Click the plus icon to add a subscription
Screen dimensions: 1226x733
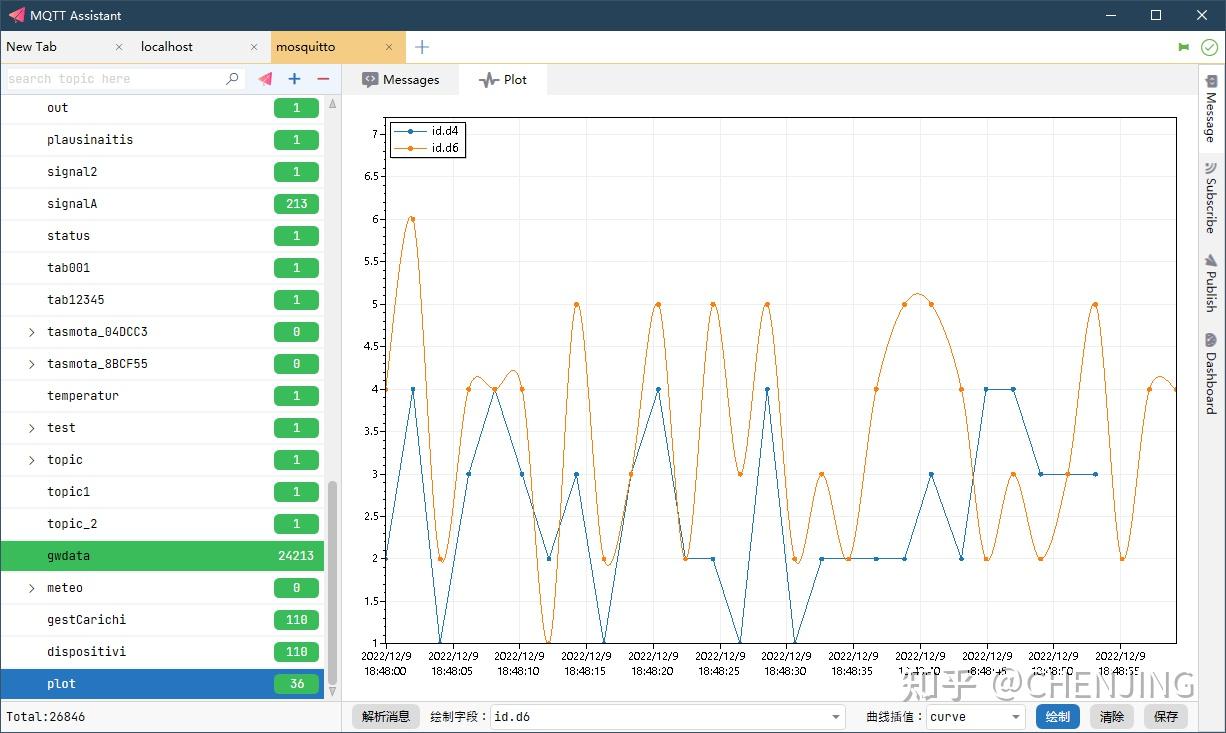293,79
